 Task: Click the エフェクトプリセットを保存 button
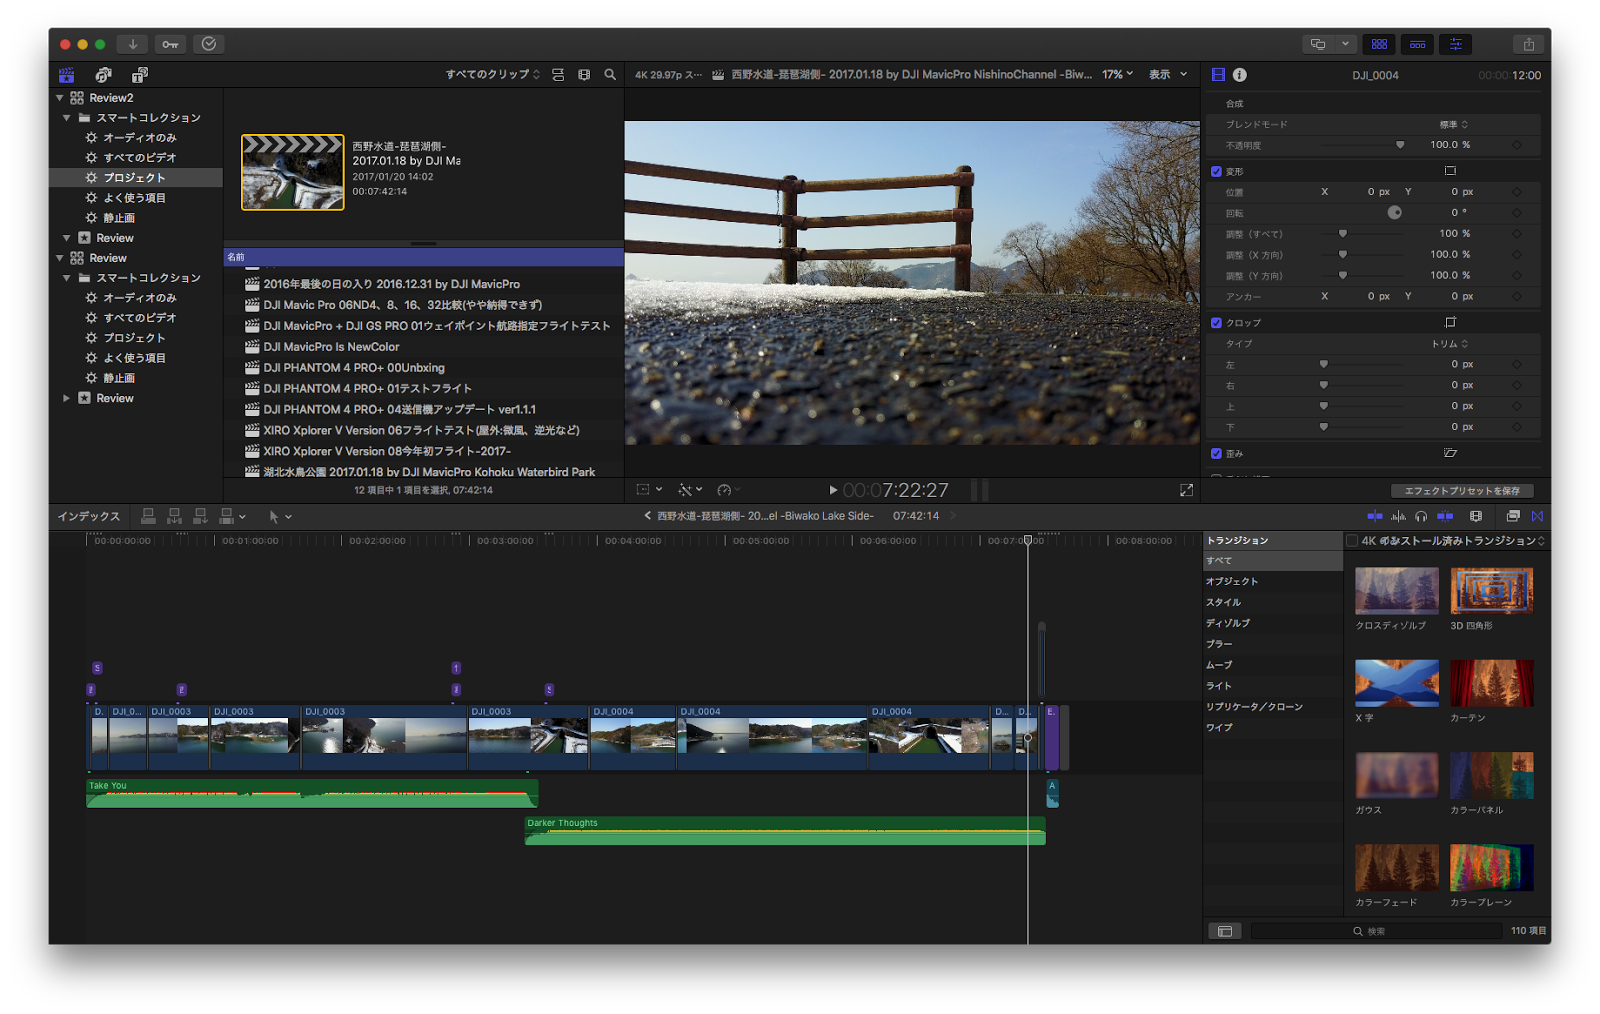pyautogui.click(x=1461, y=491)
